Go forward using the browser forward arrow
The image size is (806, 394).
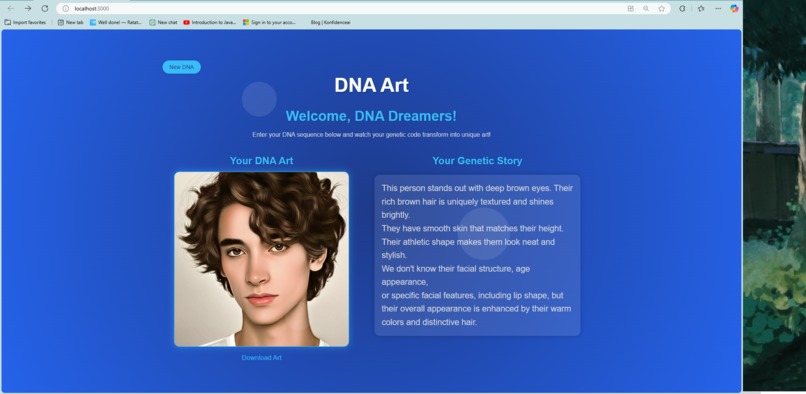tap(28, 9)
